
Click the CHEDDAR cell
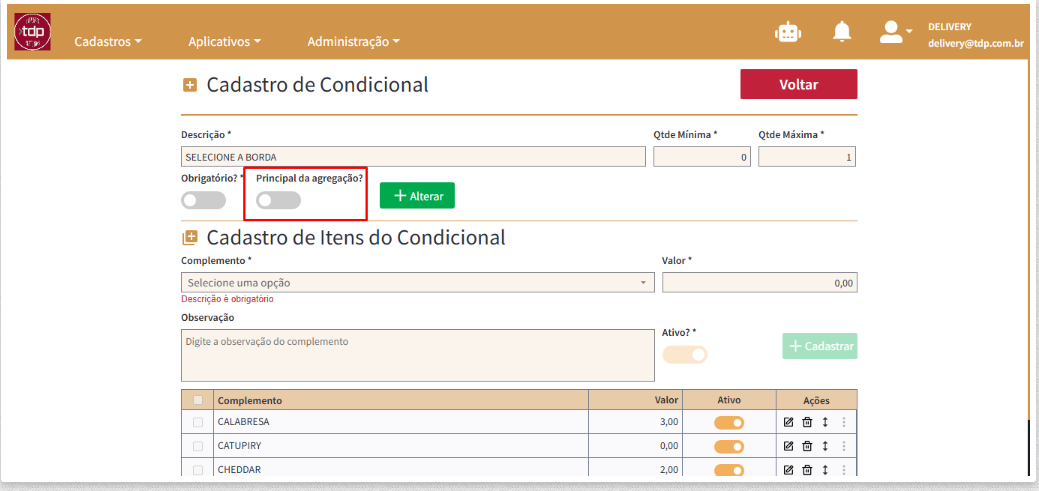tap(401, 468)
